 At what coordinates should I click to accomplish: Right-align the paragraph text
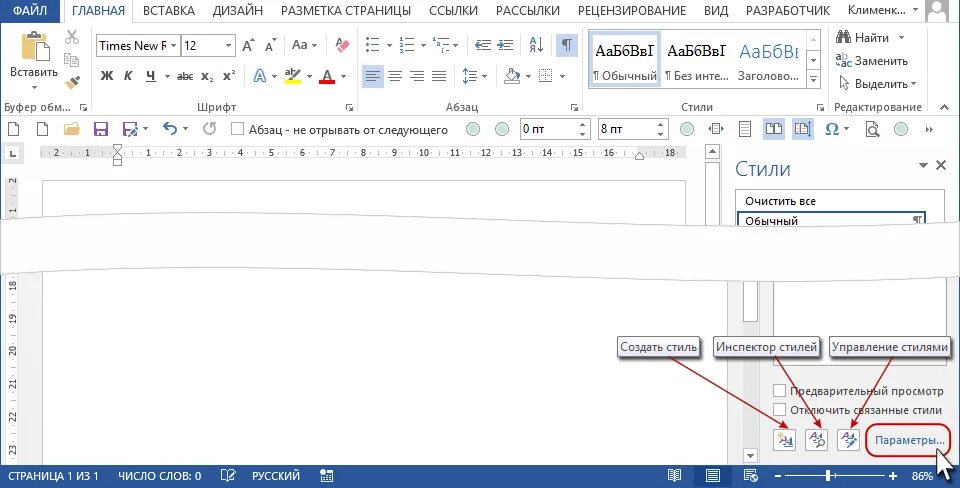[417, 77]
